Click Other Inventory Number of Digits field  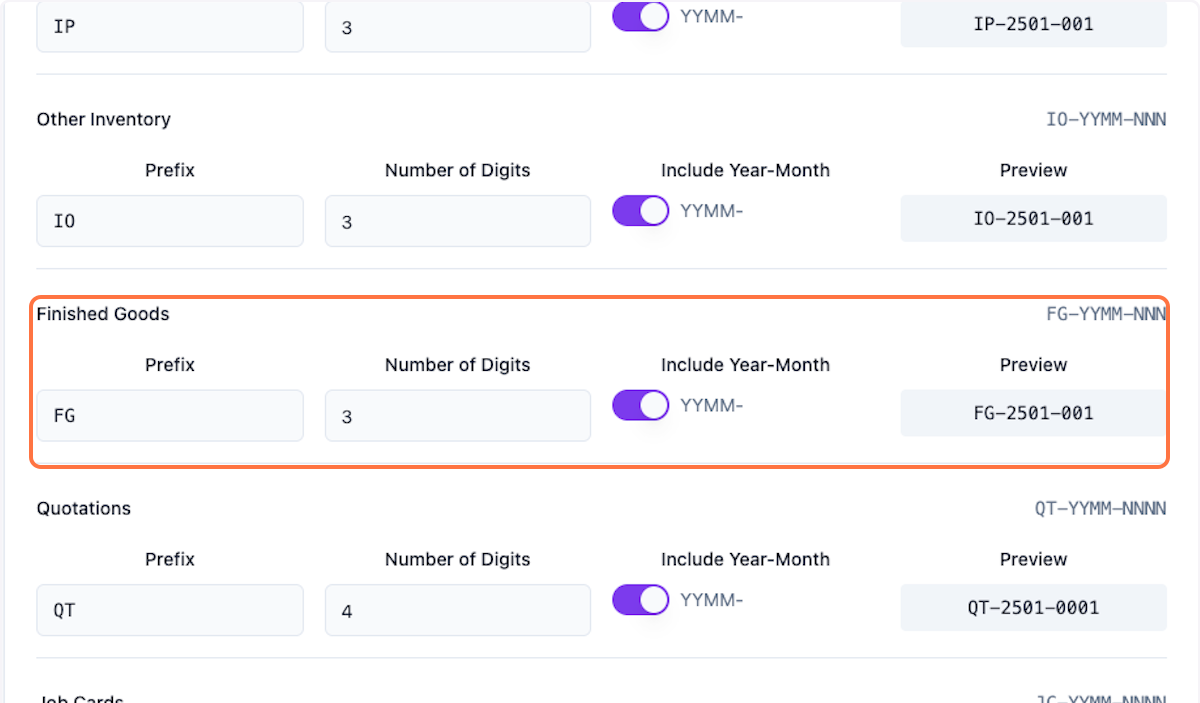pos(457,221)
